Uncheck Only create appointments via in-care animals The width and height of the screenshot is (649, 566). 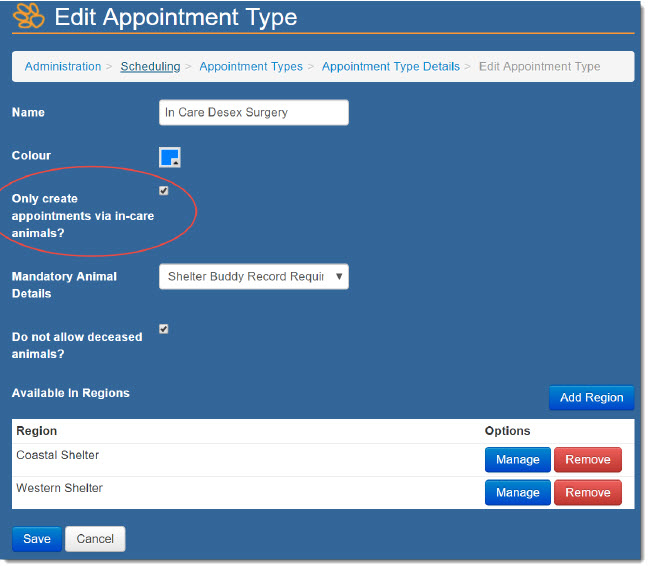tap(164, 191)
